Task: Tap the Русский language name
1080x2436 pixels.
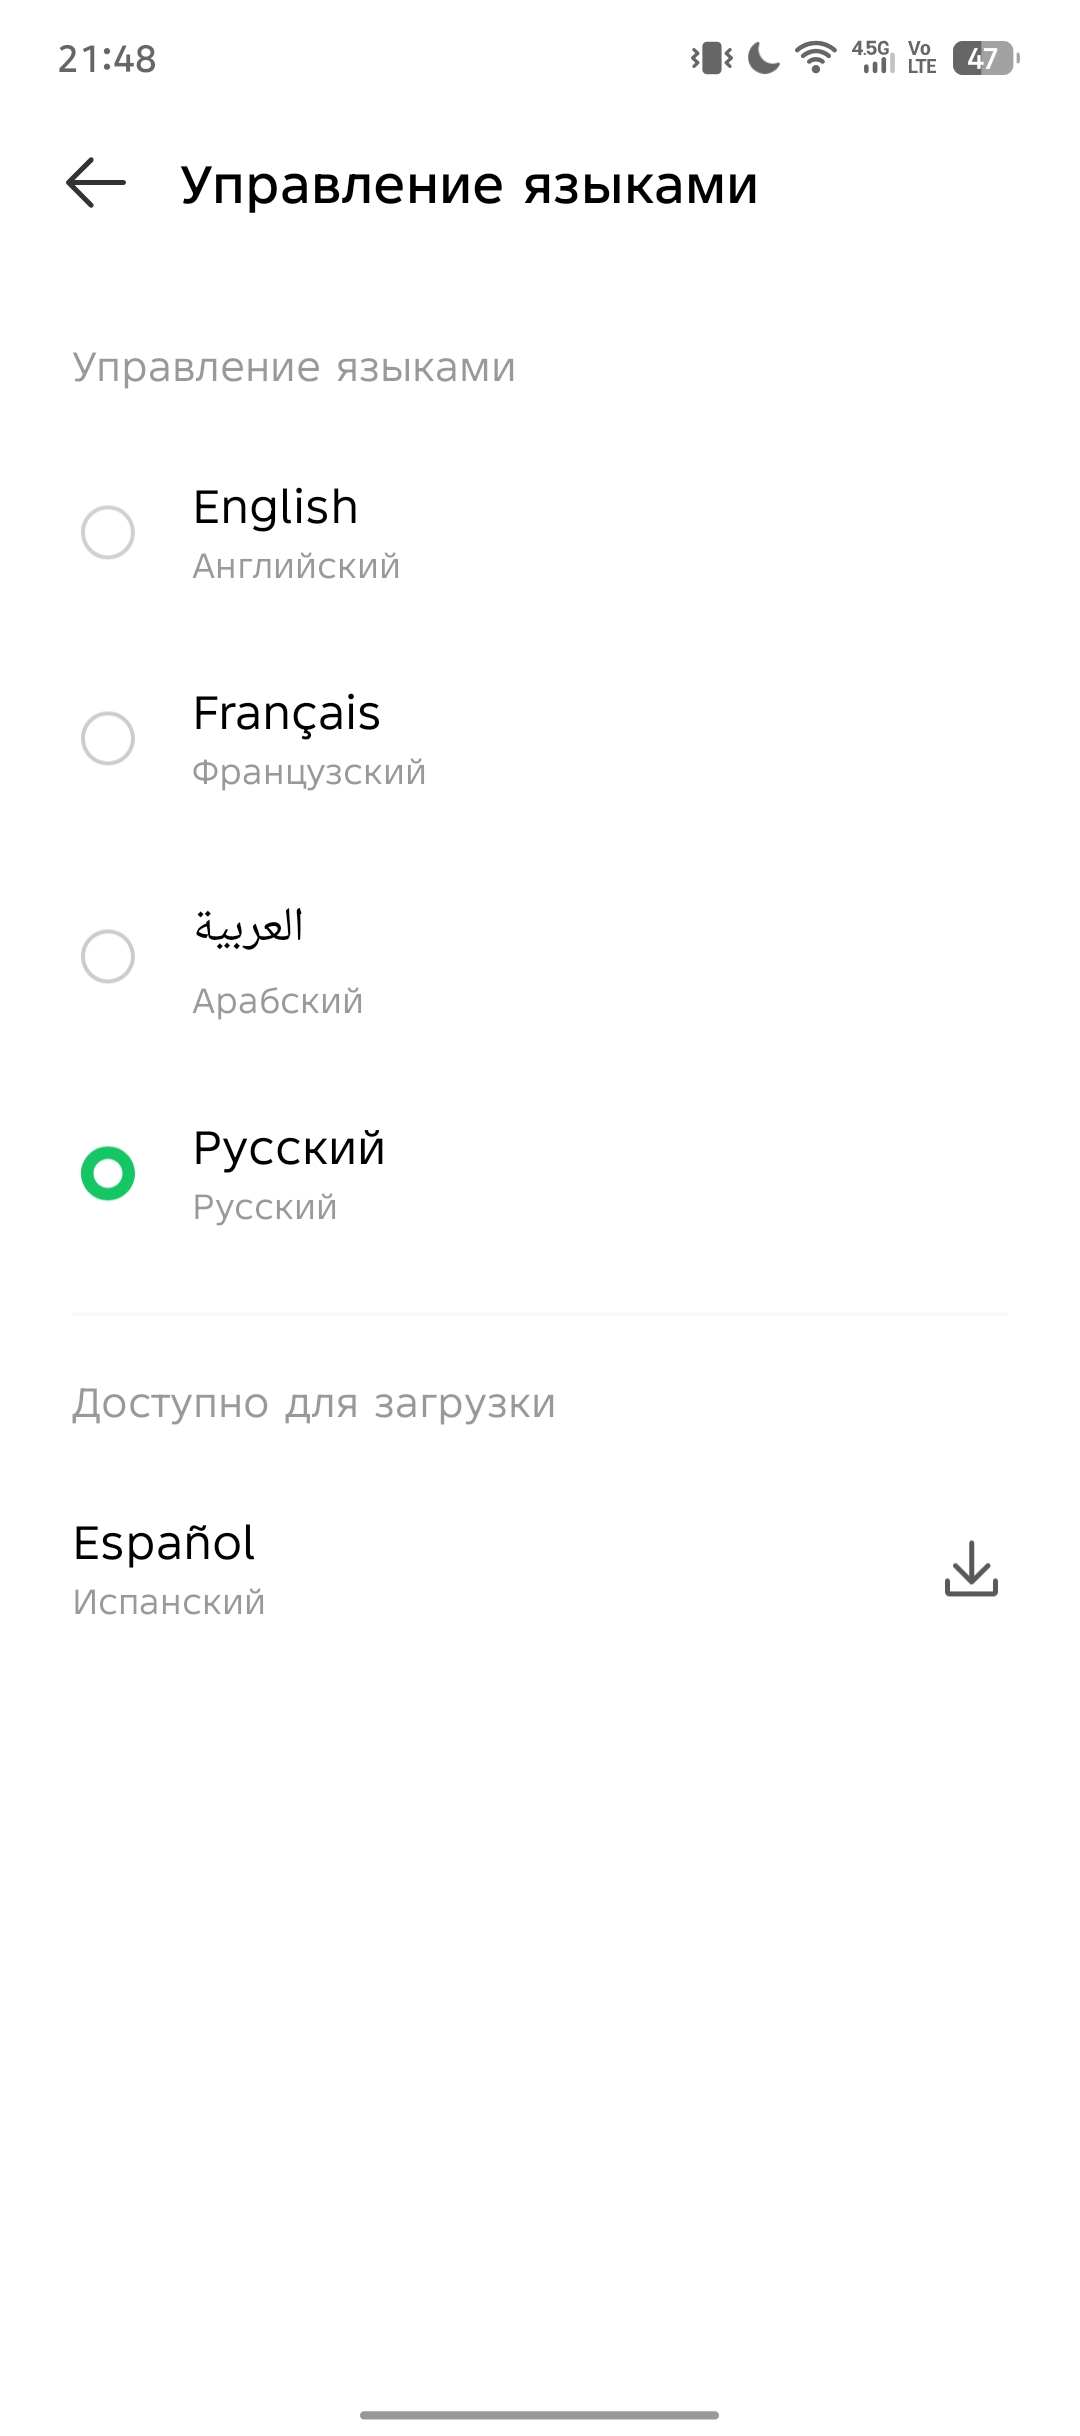Action: coord(289,1148)
